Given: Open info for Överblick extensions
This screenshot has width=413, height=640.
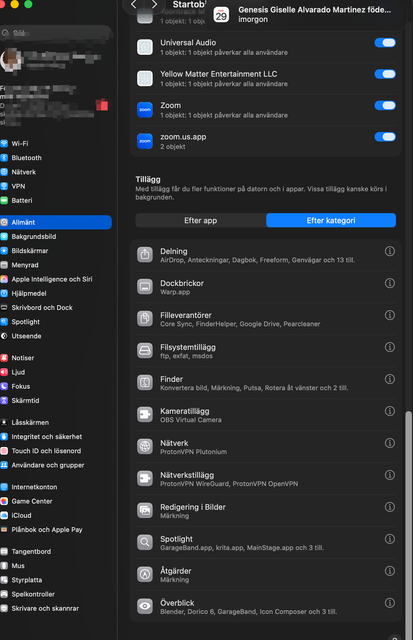Looking at the screenshot, I should pyautogui.click(x=390, y=603).
